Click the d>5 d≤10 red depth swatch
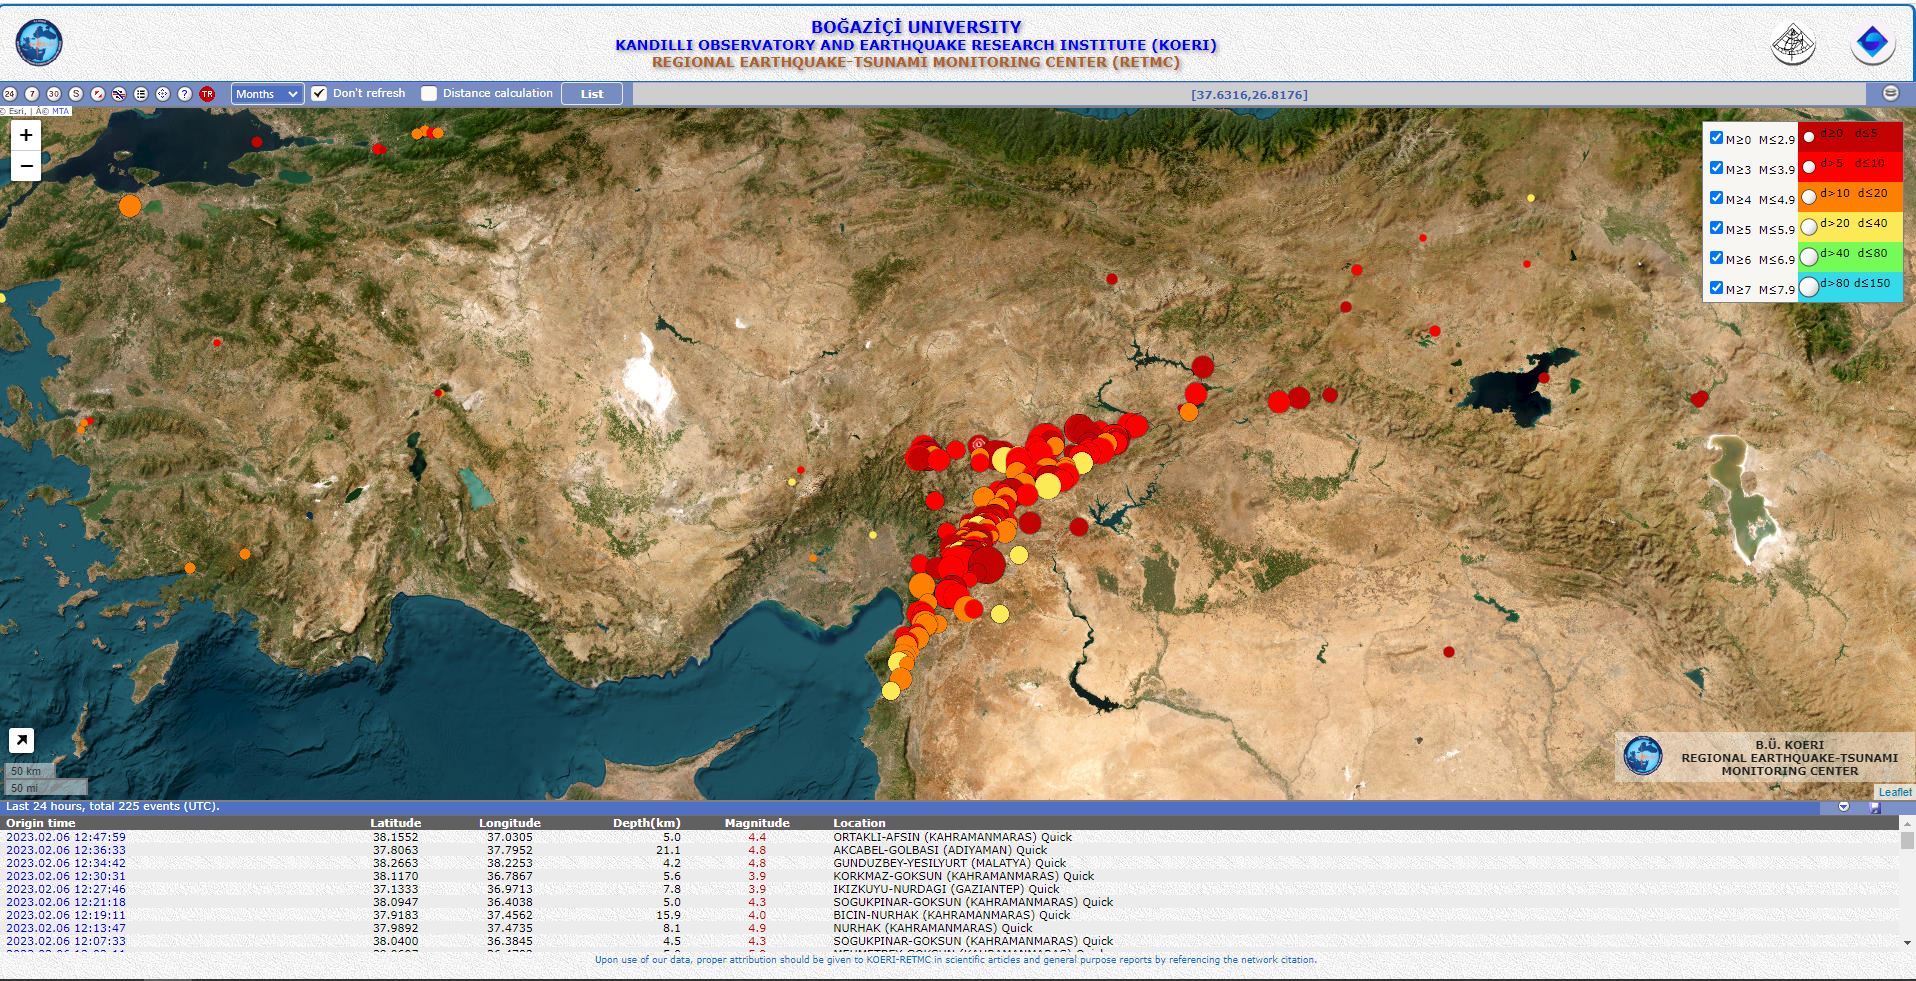This screenshot has width=1916, height=981. tap(1850, 167)
